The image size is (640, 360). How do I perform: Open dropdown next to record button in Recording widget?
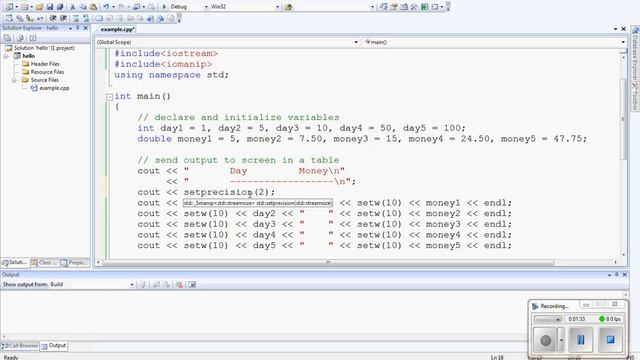pos(561,340)
